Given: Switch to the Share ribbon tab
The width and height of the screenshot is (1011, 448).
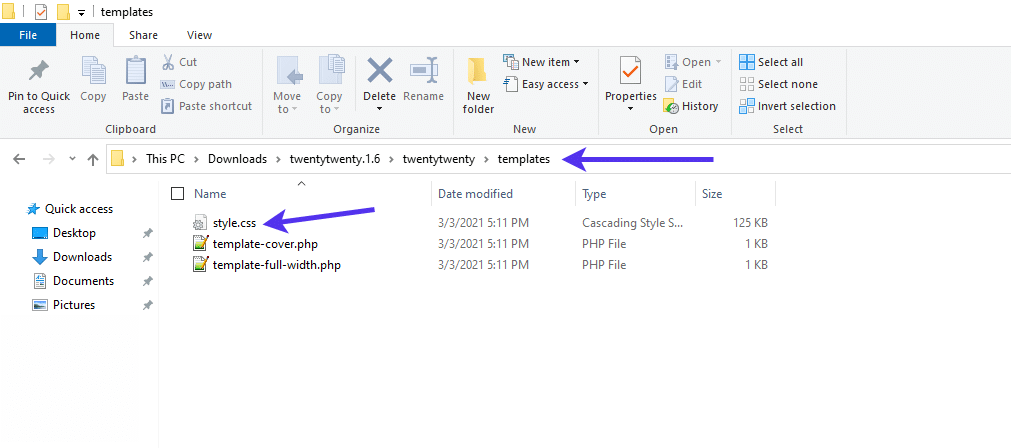Looking at the screenshot, I should click(143, 35).
